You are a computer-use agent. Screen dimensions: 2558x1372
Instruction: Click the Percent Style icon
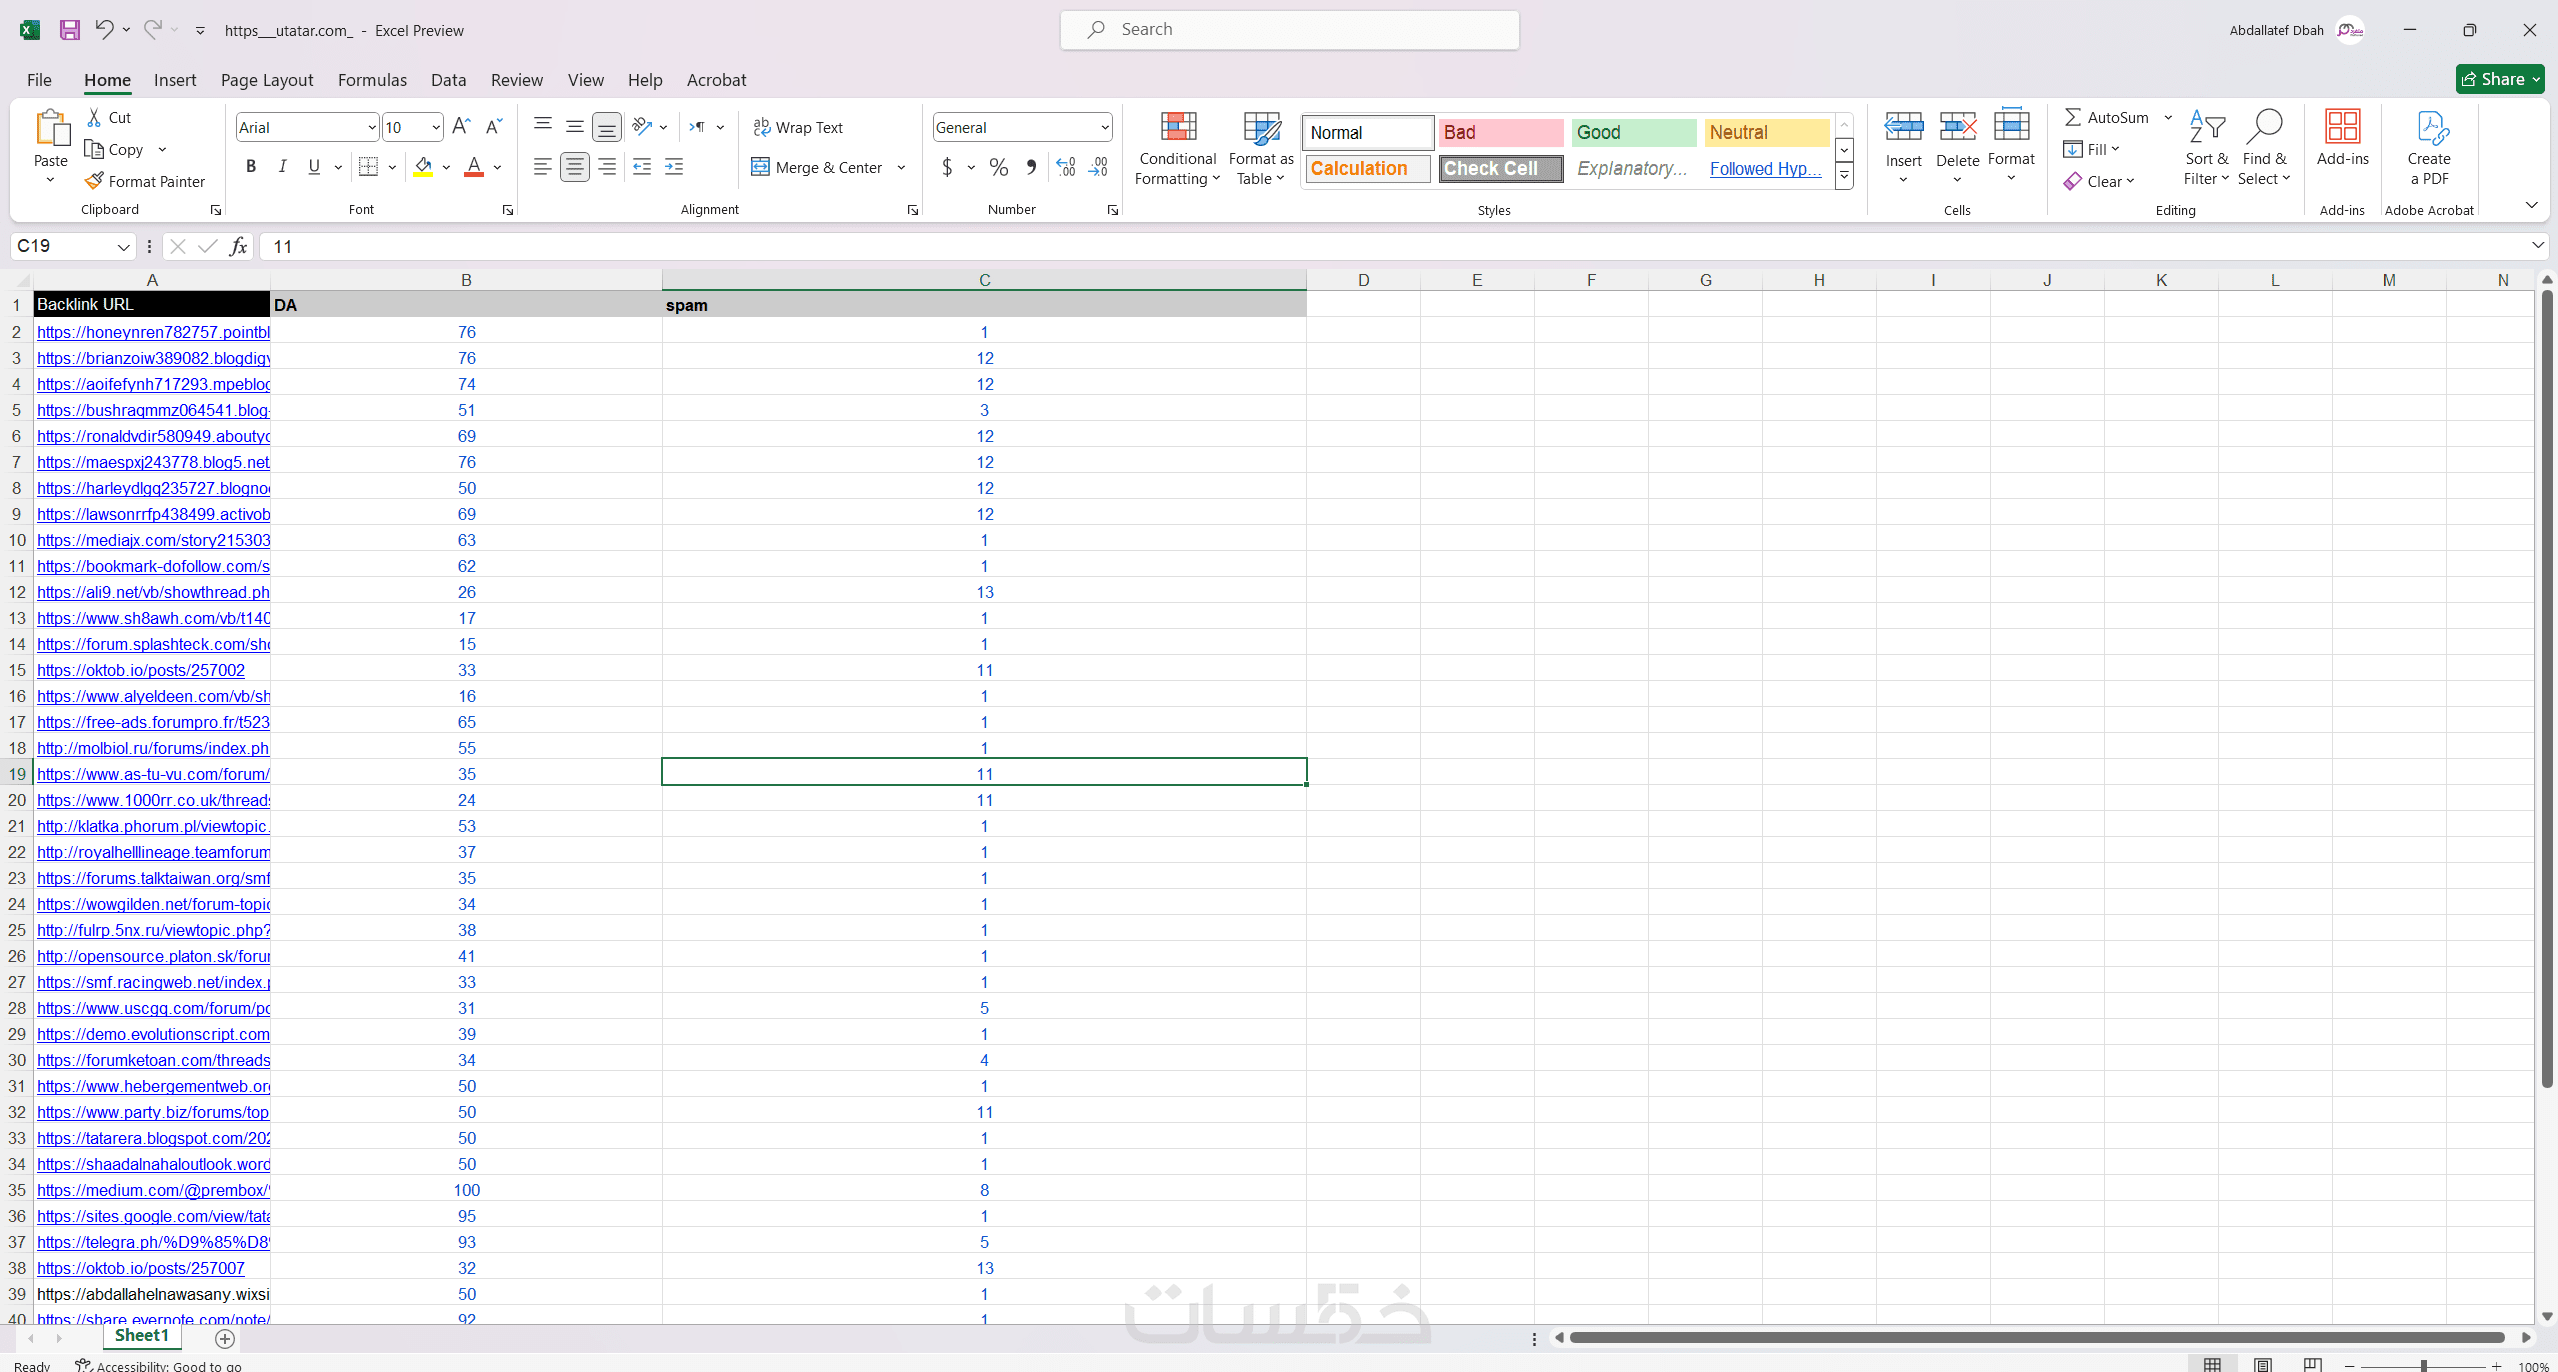coord(998,167)
